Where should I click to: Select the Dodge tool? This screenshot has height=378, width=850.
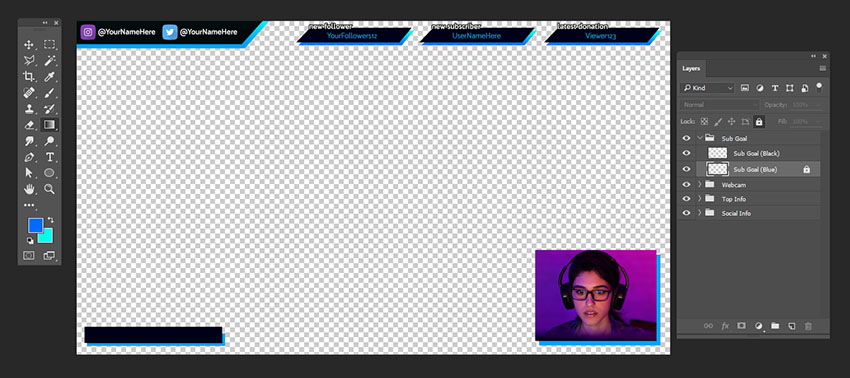[49, 141]
